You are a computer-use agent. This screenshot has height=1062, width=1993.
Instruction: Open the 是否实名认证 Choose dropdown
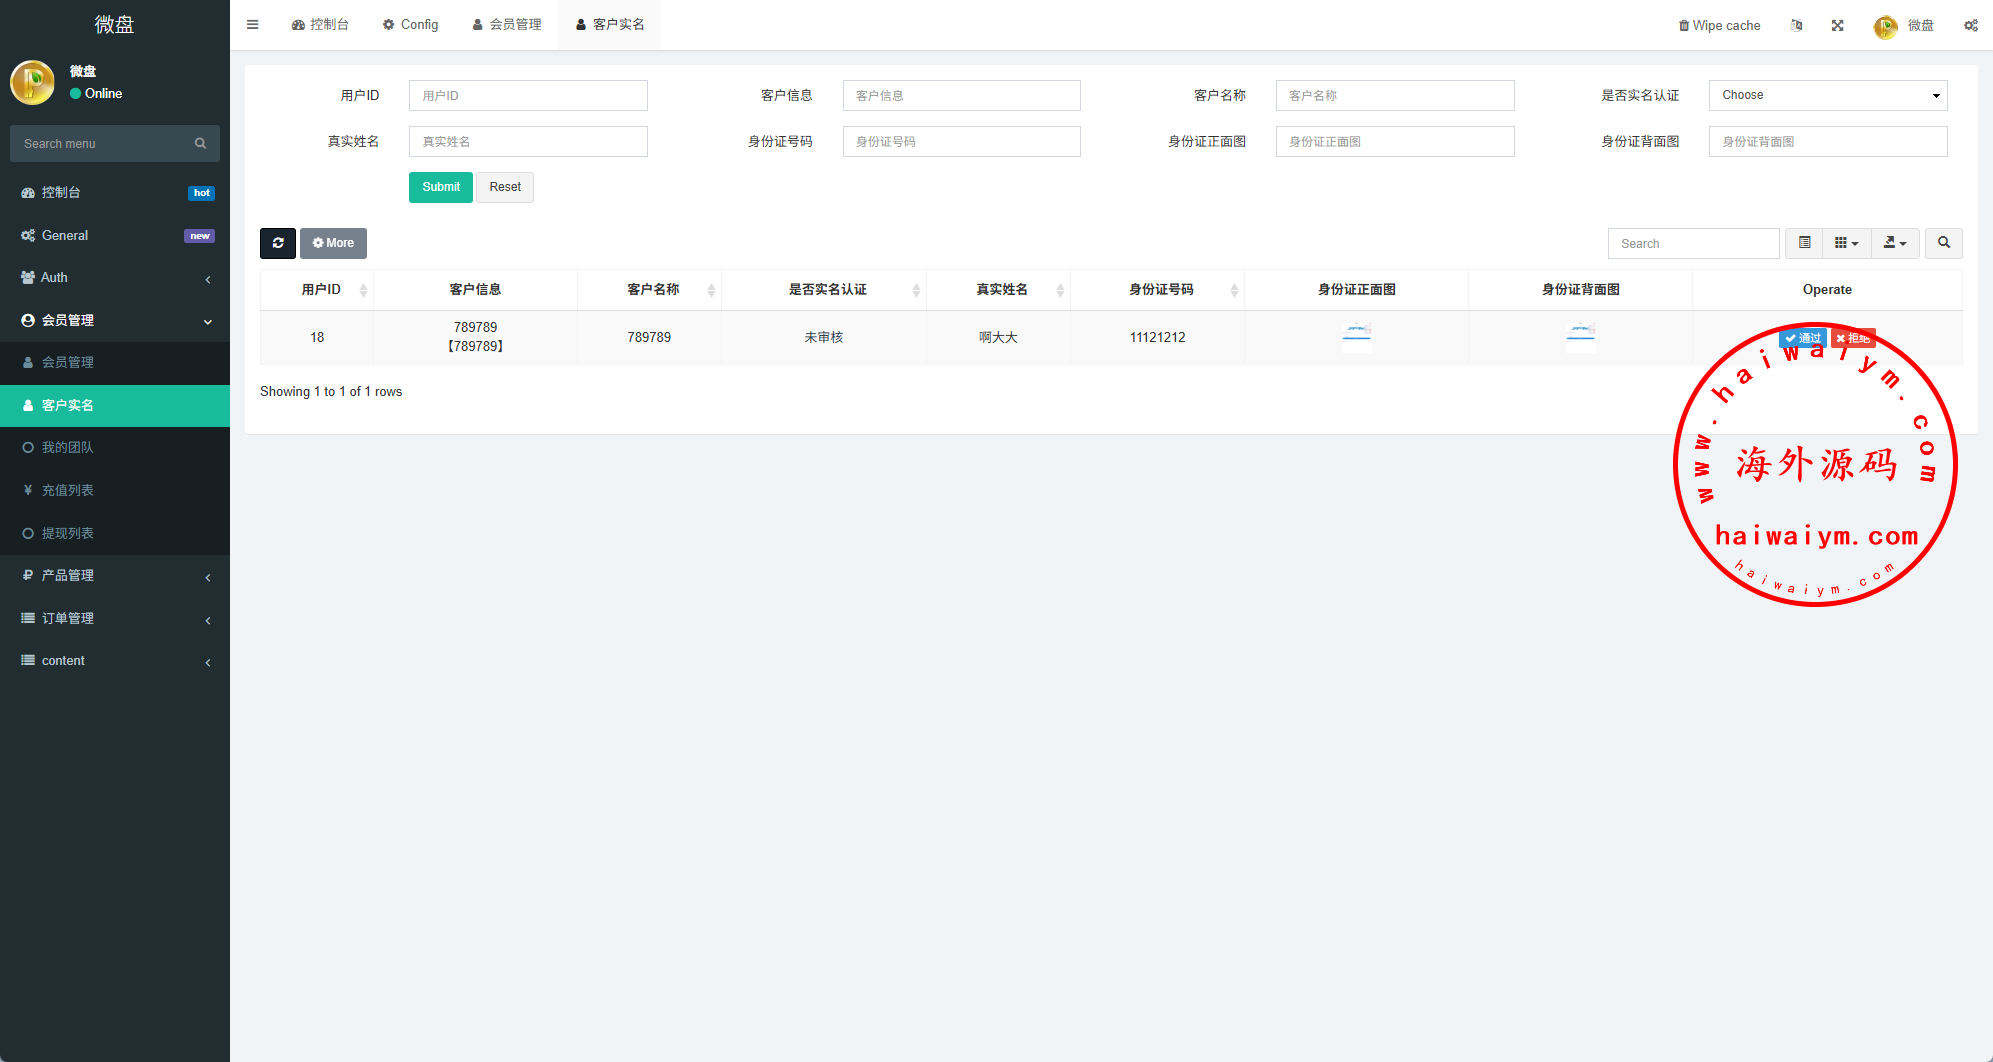1827,95
